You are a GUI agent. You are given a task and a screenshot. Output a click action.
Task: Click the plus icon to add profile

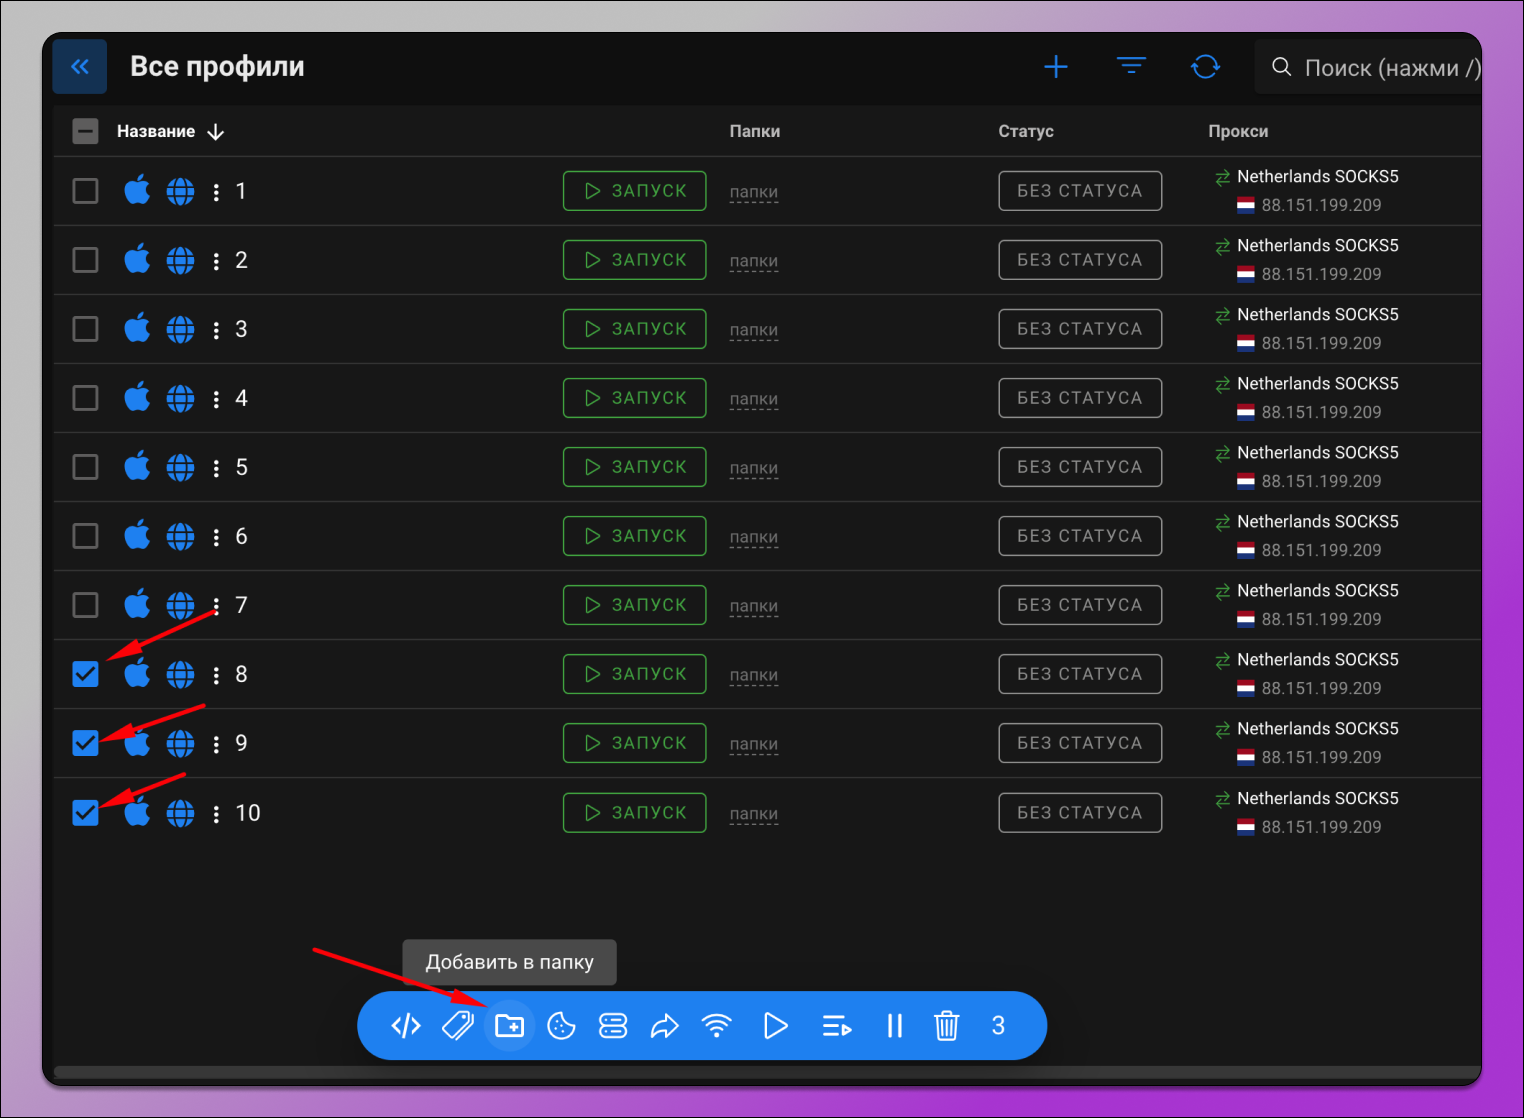tap(1056, 67)
